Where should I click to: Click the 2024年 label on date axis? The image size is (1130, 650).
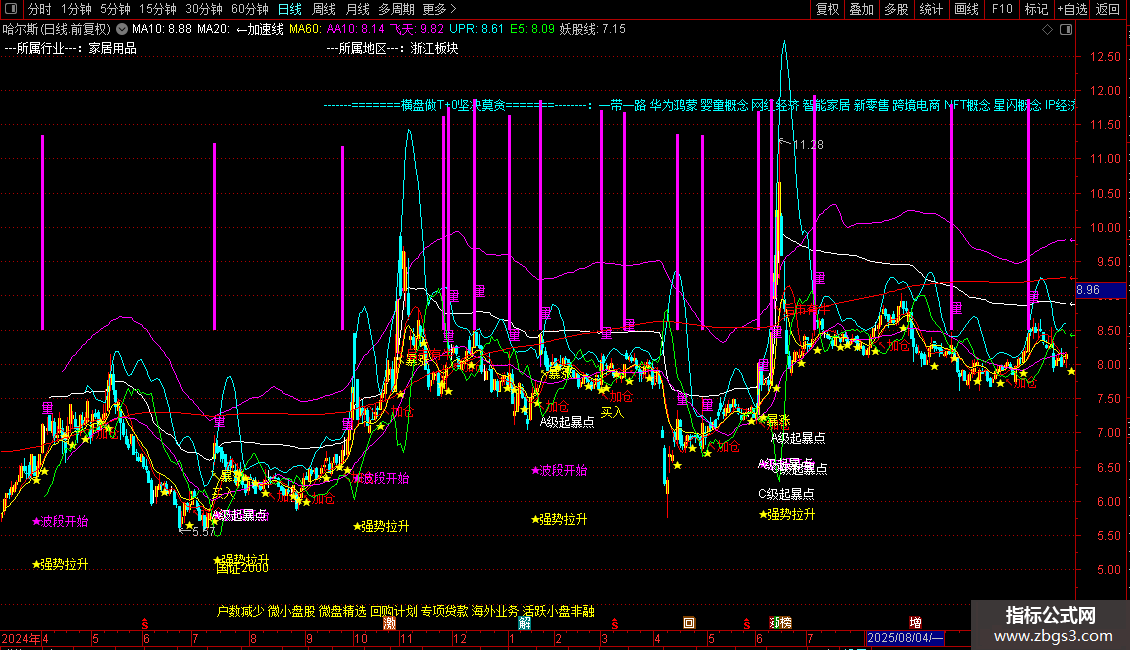21,638
